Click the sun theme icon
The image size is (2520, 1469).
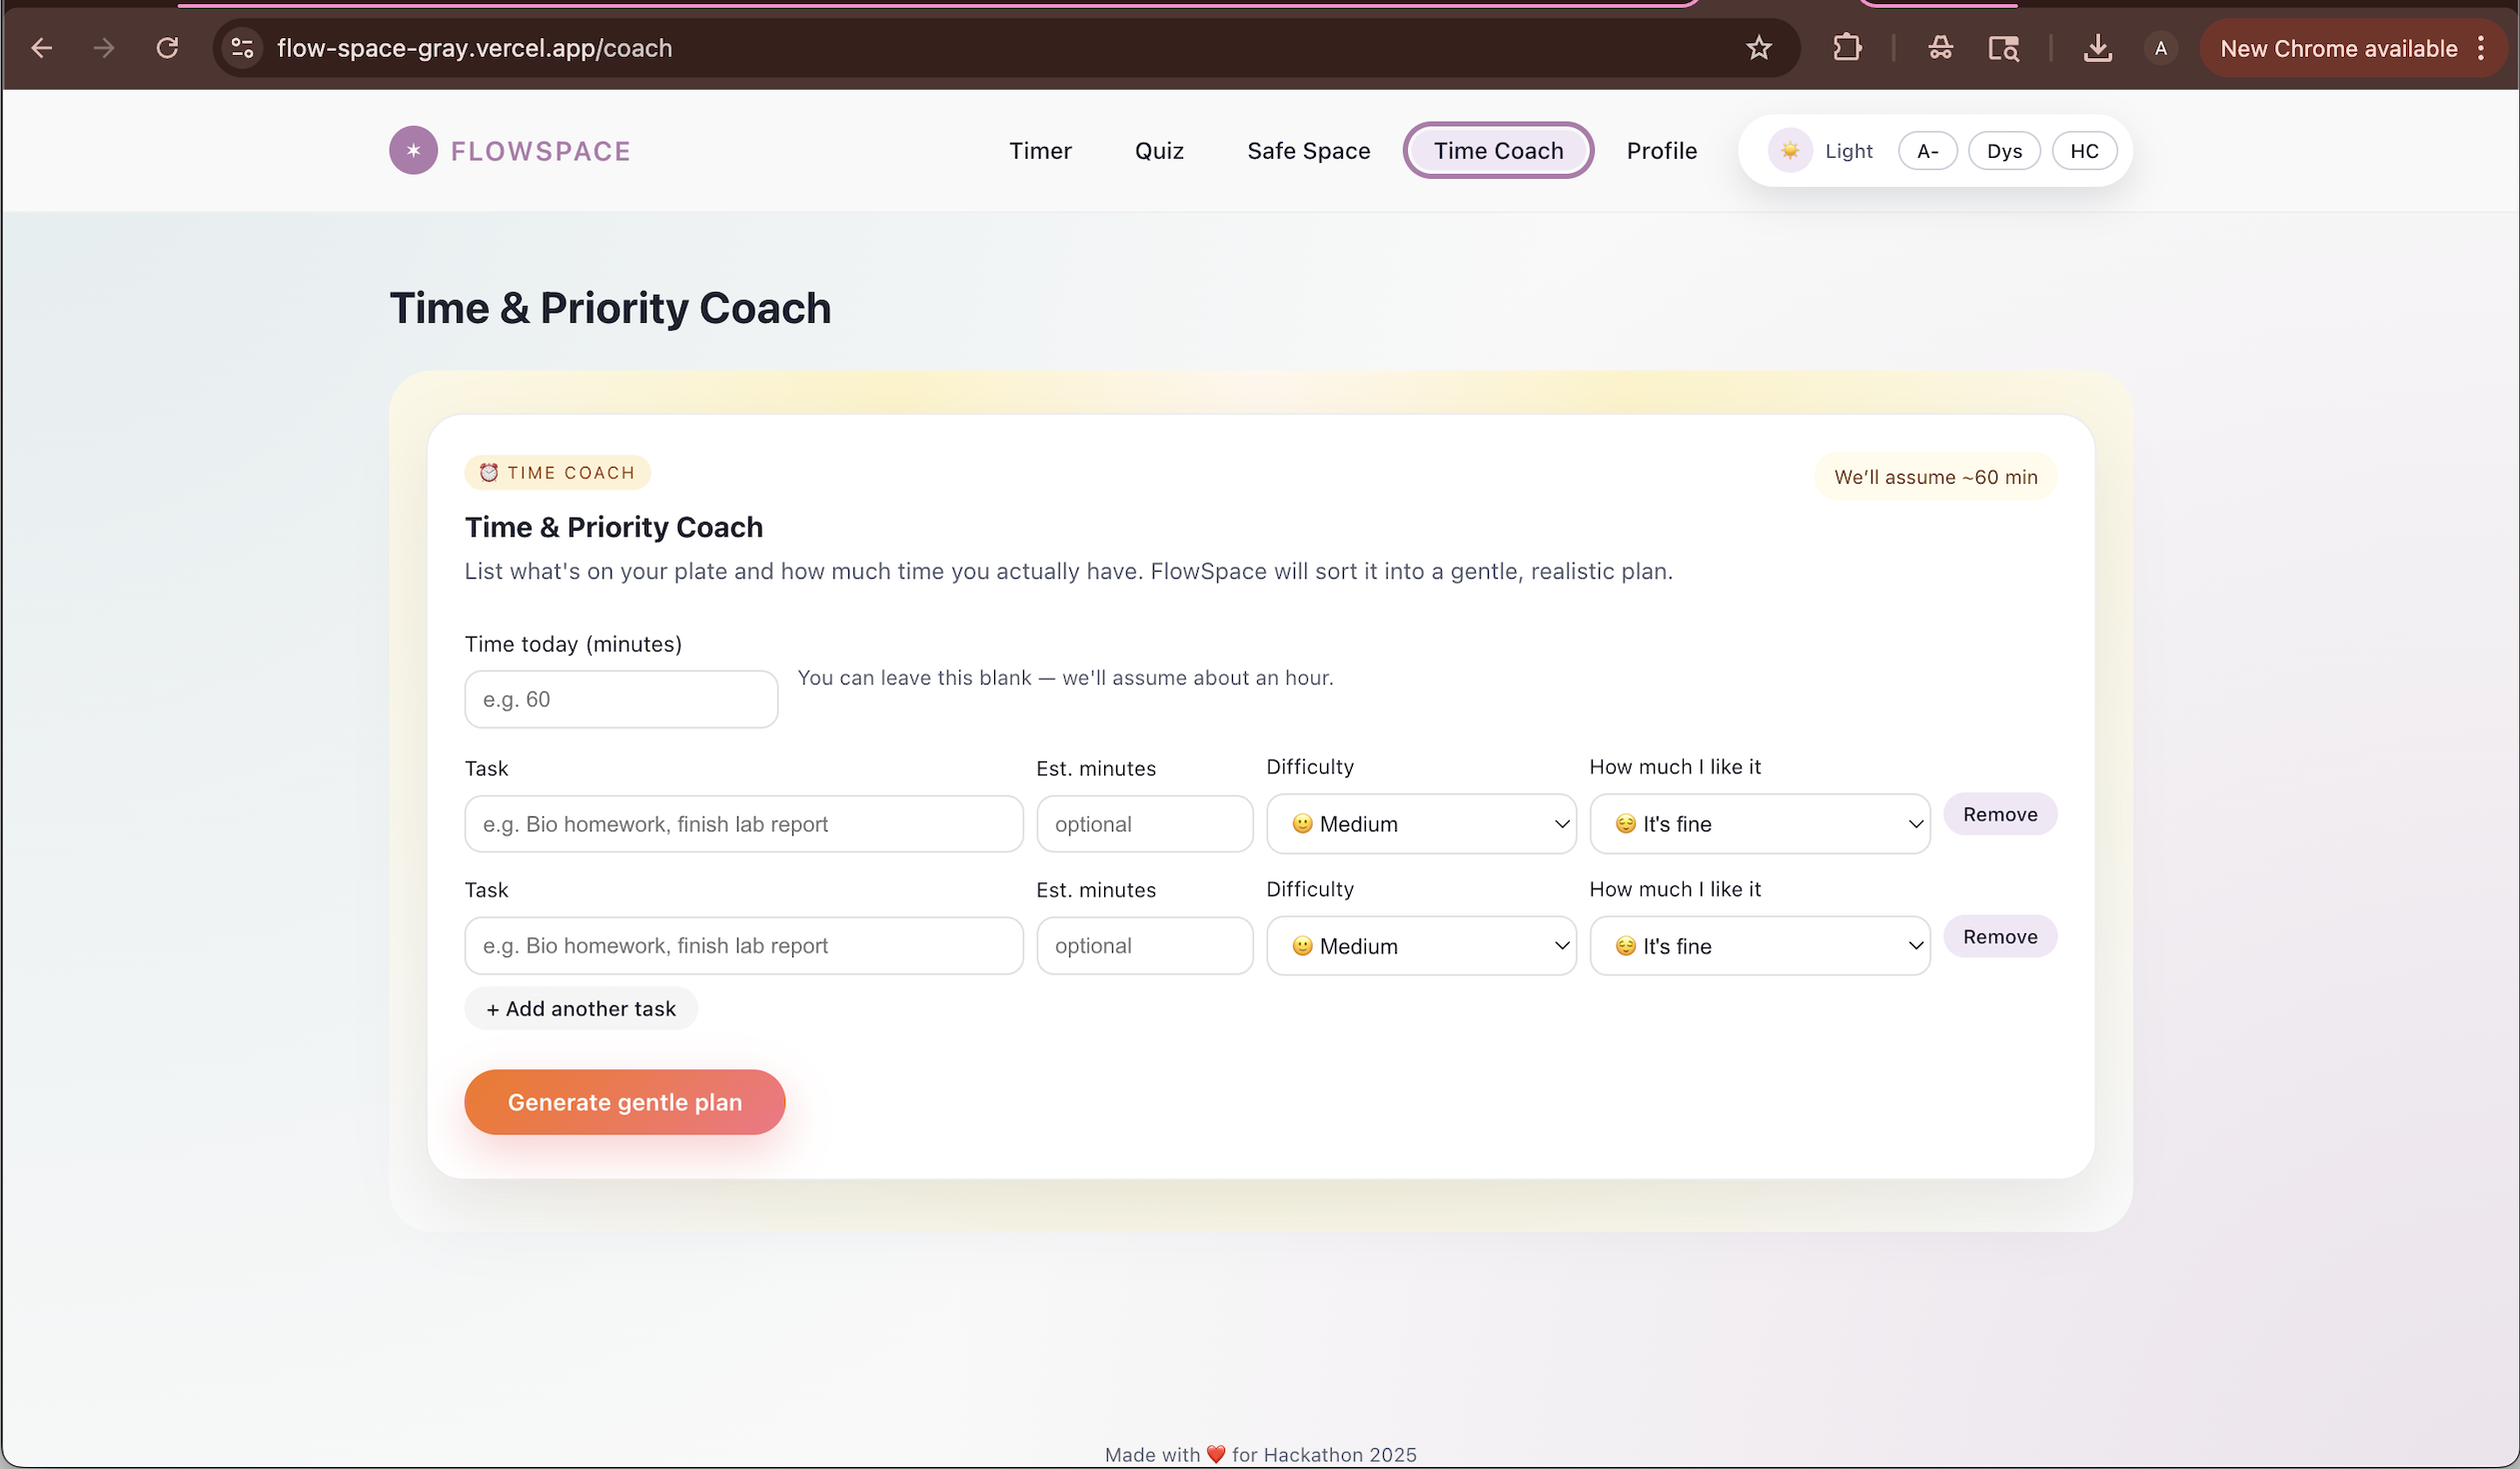point(1789,151)
